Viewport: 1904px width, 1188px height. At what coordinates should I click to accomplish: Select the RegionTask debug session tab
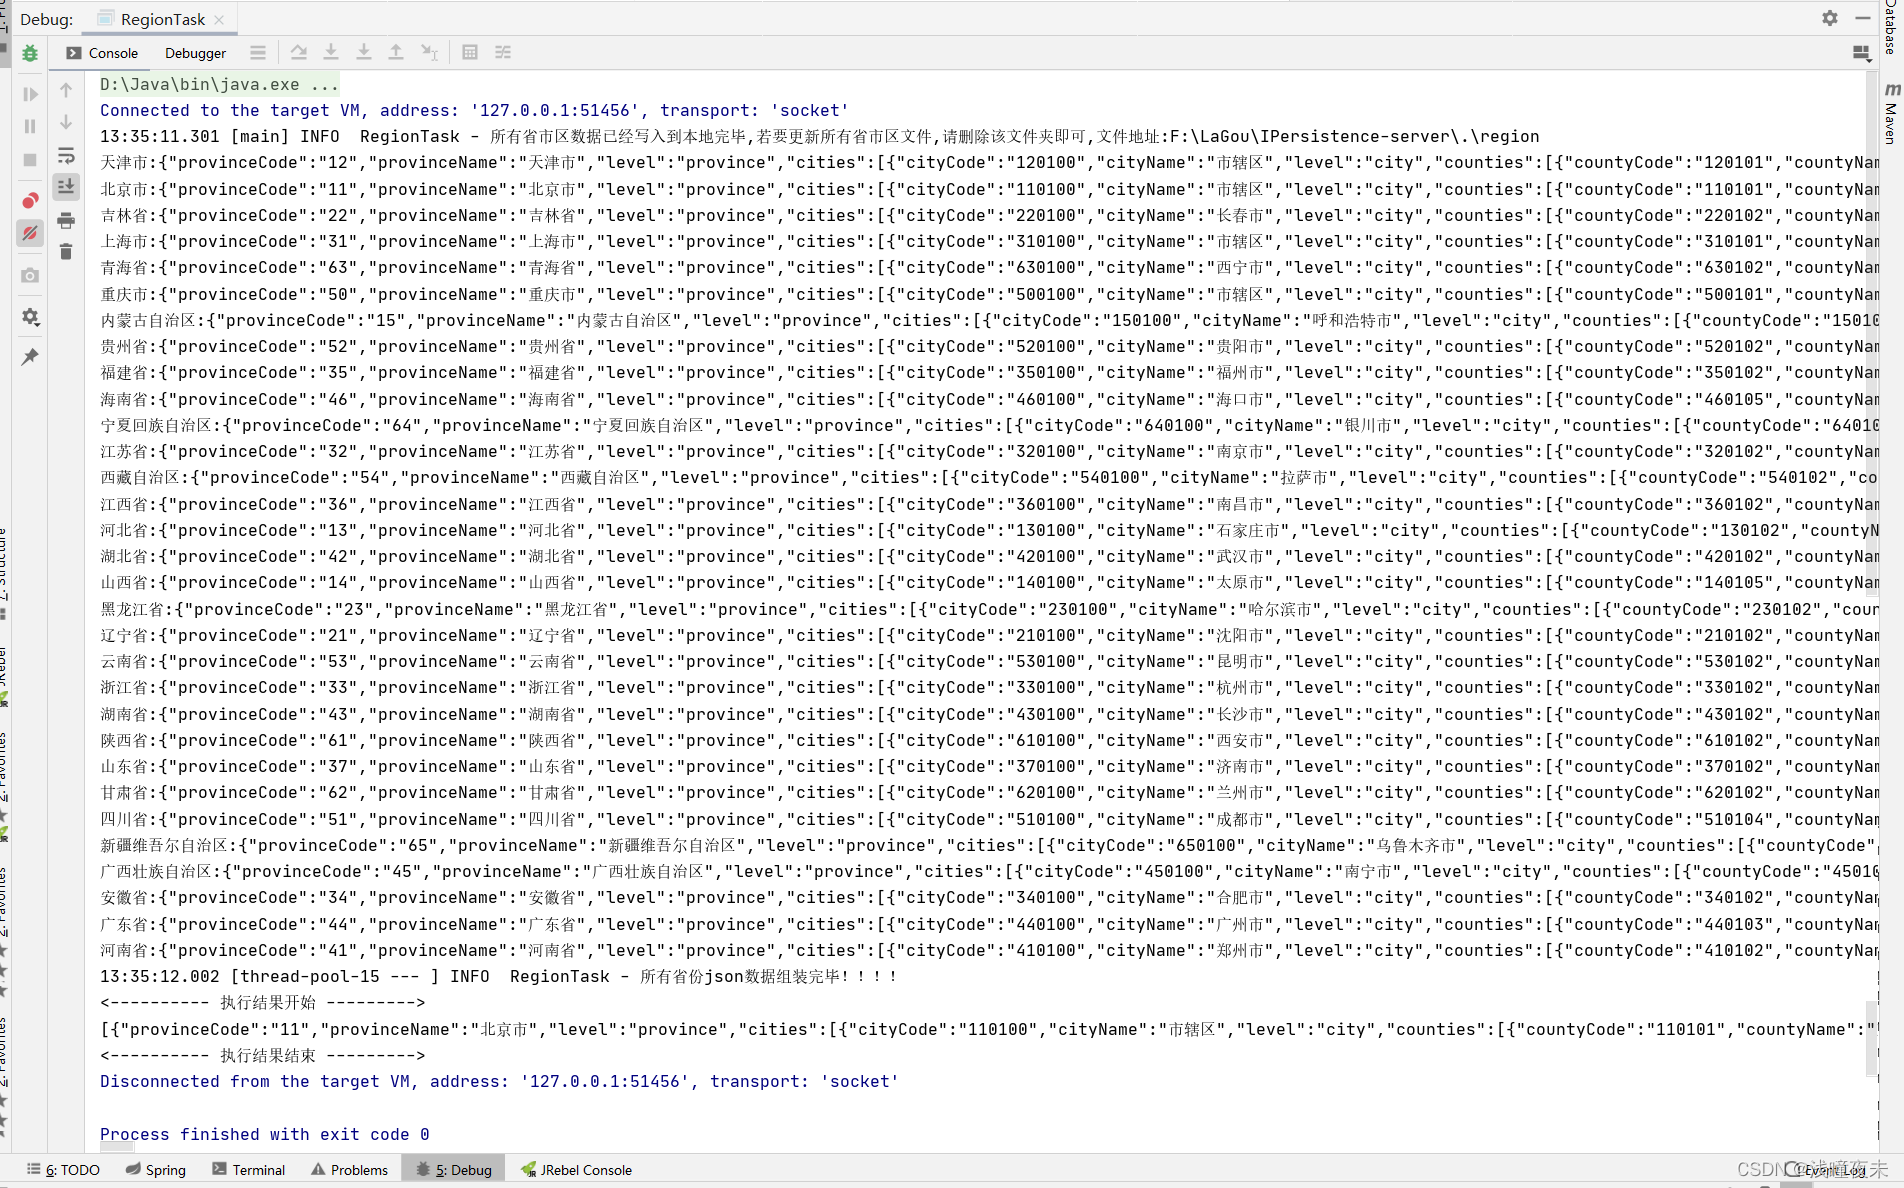(152, 19)
